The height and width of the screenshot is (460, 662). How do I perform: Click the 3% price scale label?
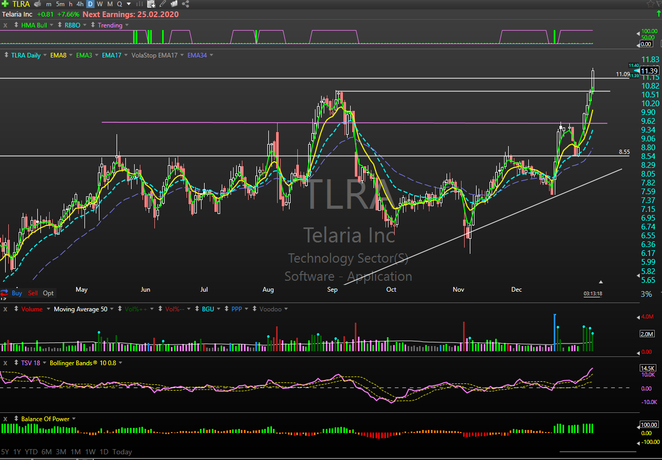646,294
